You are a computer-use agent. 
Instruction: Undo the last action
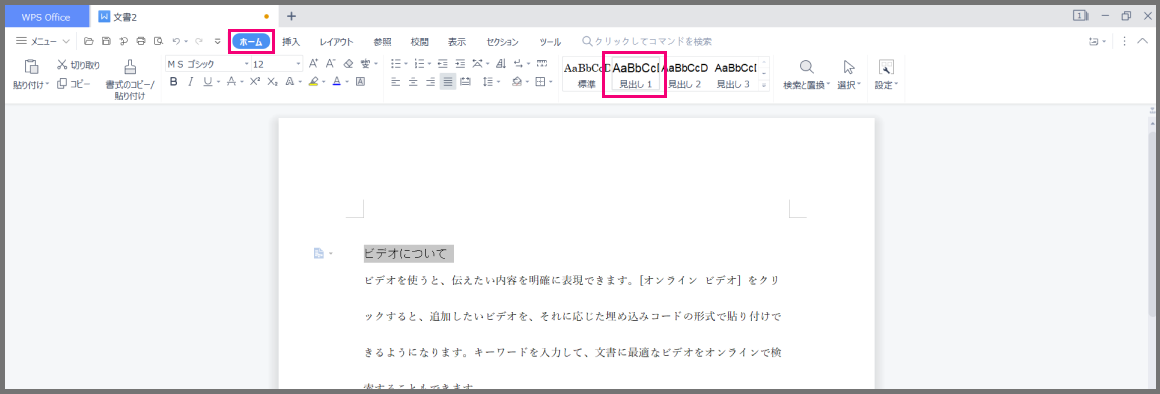[176, 41]
